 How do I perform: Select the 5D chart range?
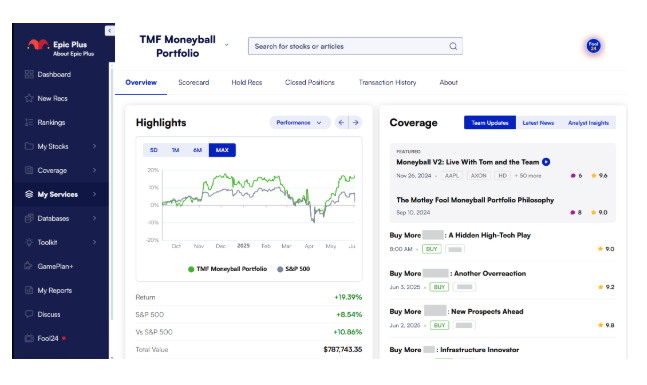click(153, 150)
